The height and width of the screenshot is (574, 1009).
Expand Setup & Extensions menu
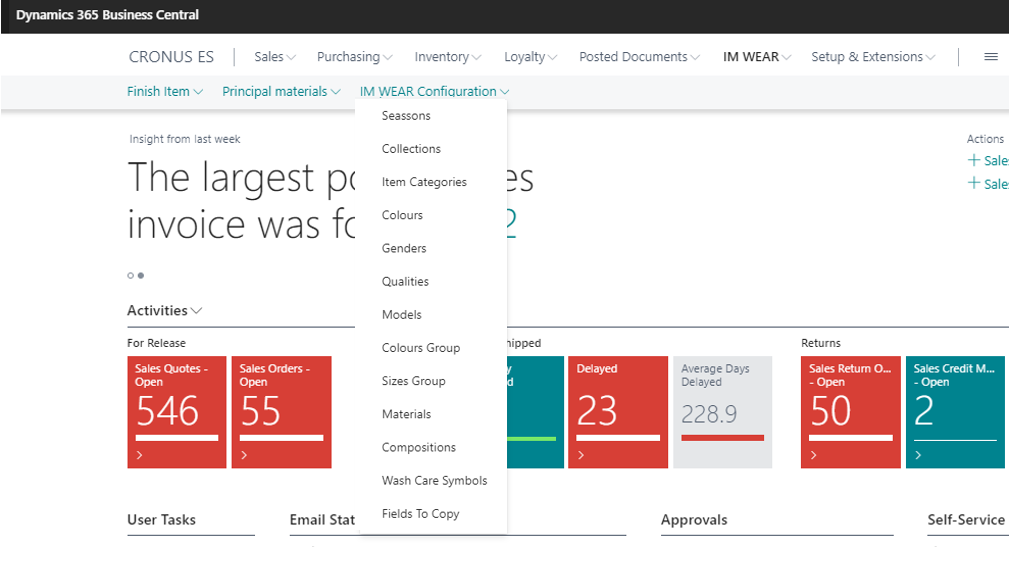(x=873, y=57)
